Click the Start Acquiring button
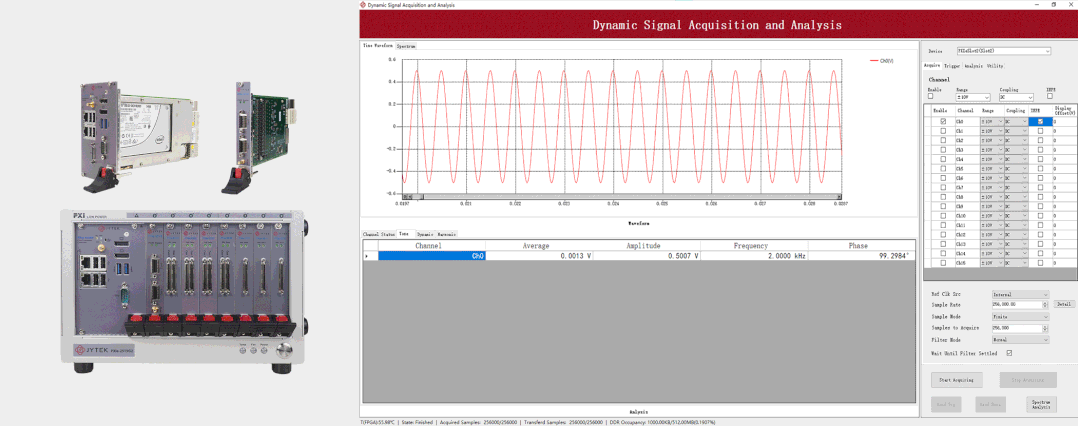This screenshot has height=426, width=1078. coord(956,379)
